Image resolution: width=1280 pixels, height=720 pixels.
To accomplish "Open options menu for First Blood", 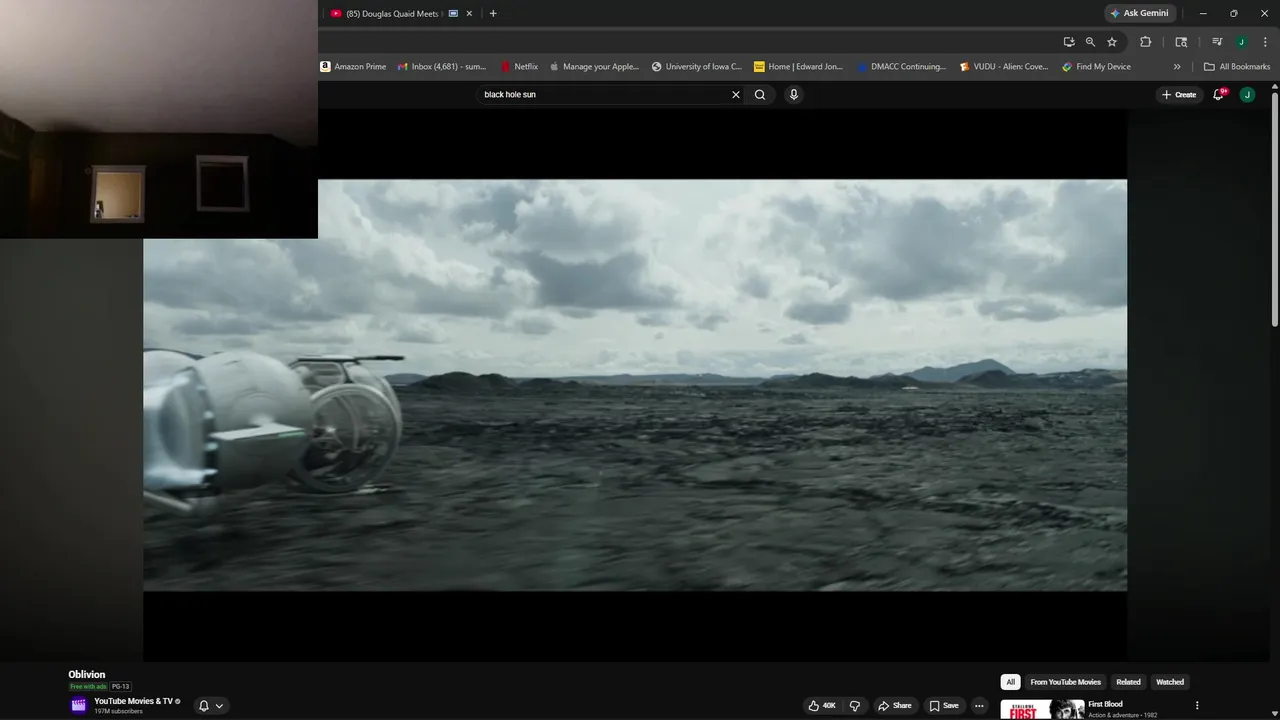I will (x=1197, y=706).
